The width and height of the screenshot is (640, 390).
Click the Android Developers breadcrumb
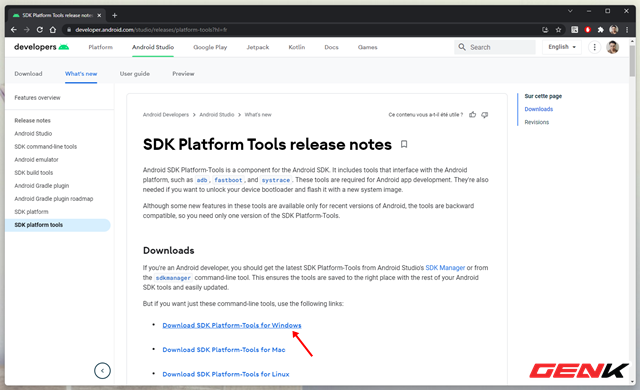(x=166, y=115)
